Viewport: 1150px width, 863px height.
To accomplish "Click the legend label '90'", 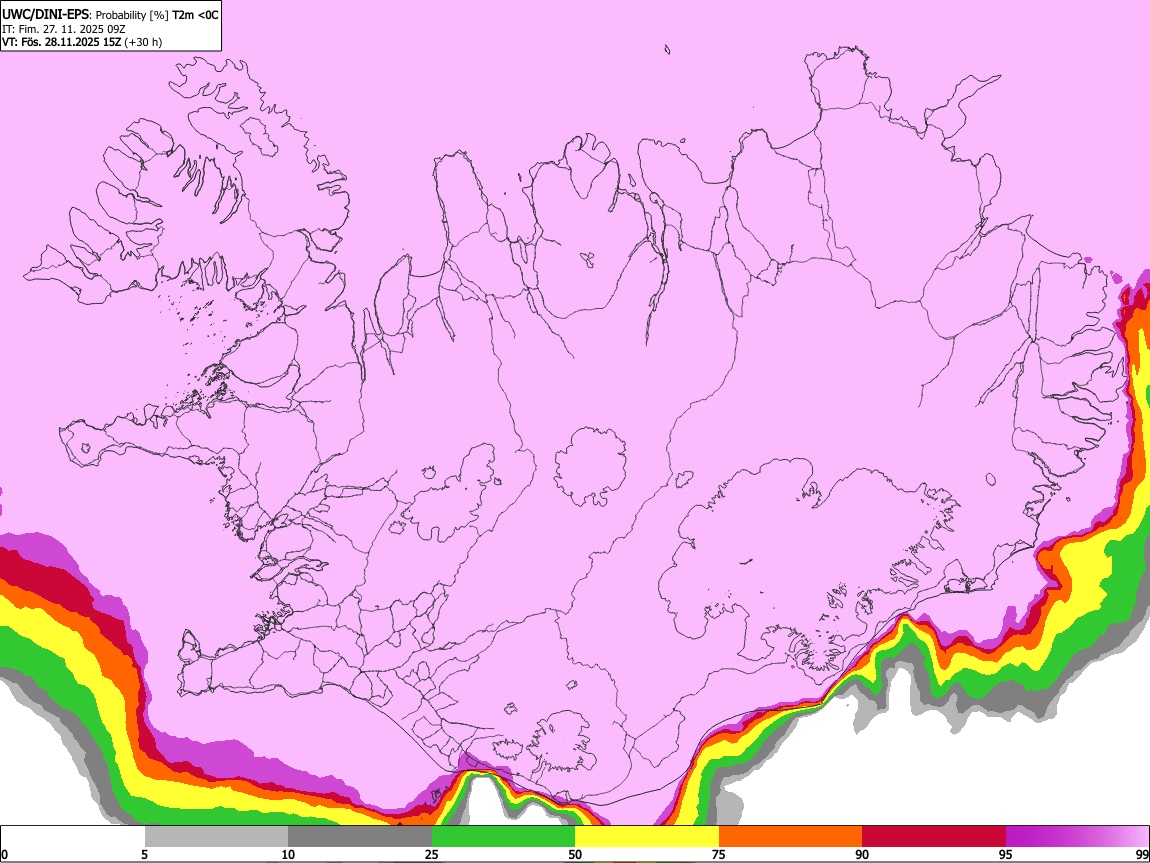I will point(862,855).
